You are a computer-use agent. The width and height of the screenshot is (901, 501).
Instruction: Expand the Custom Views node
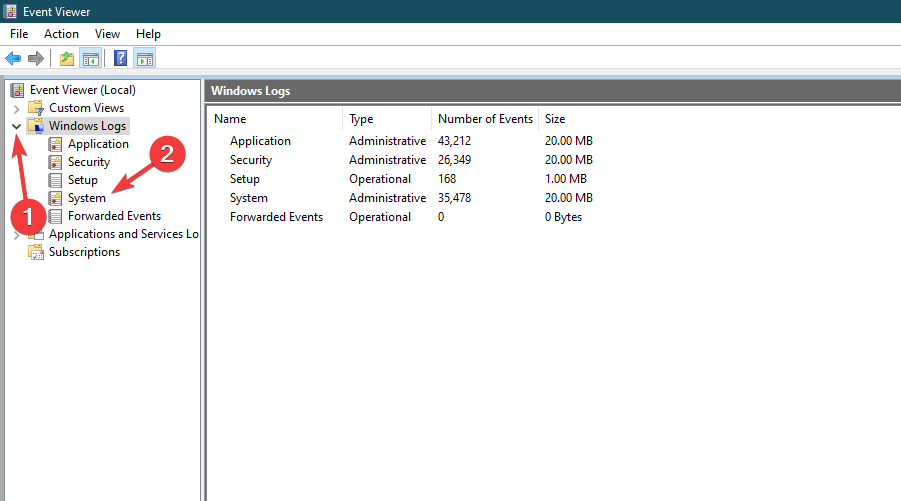tap(16, 109)
